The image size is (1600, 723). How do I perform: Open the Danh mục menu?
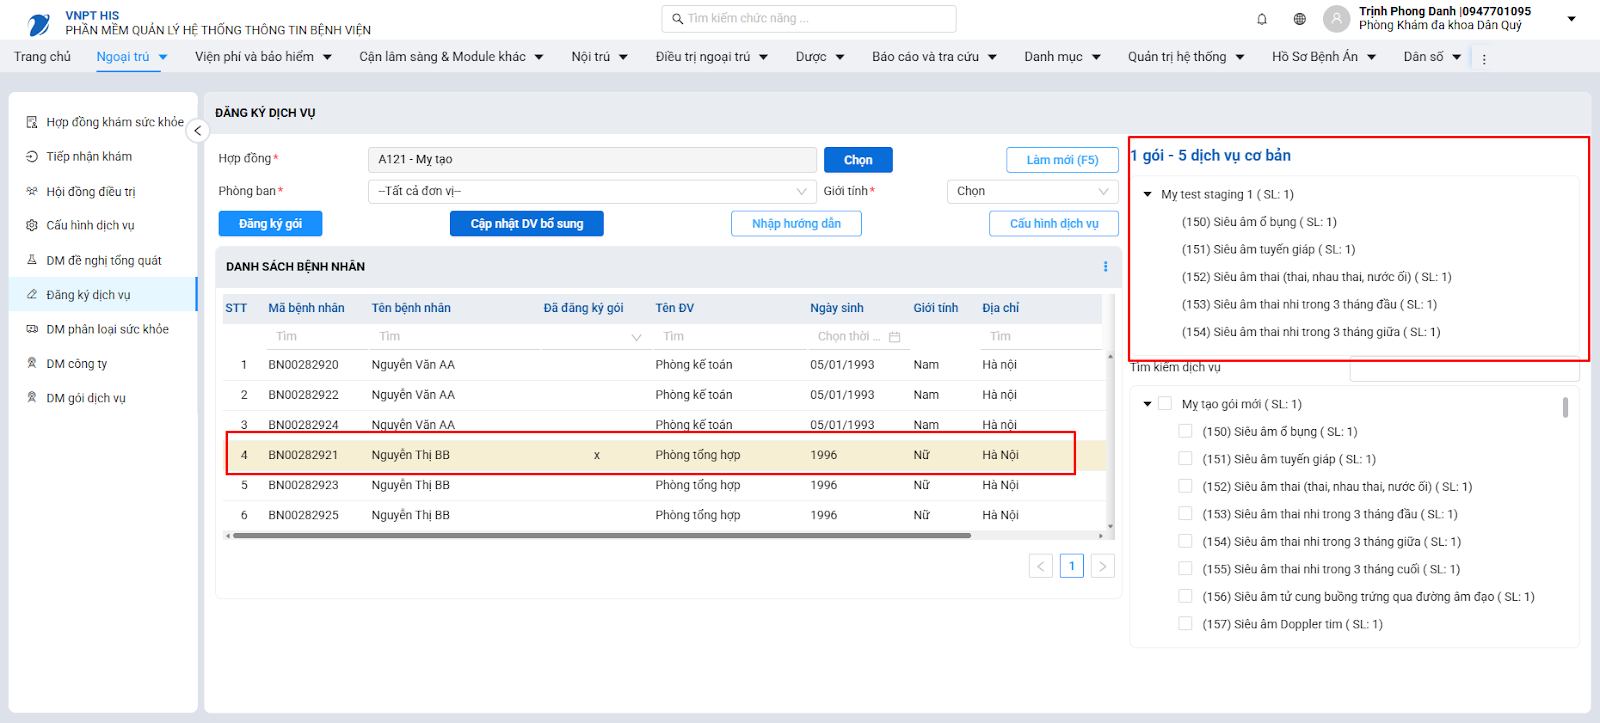(x=1062, y=57)
